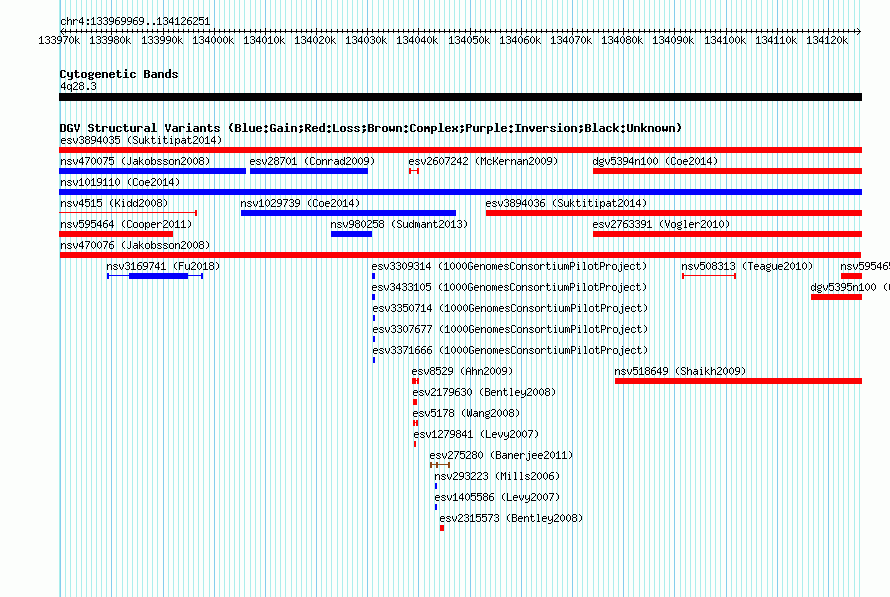
Task: Select the nsv4515 (Kidd2008) variant label
Action: [x=114, y=203]
